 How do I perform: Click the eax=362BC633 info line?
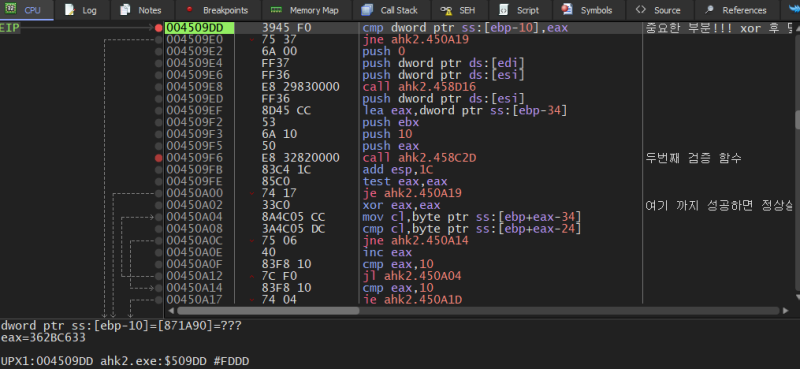[42, 338]
